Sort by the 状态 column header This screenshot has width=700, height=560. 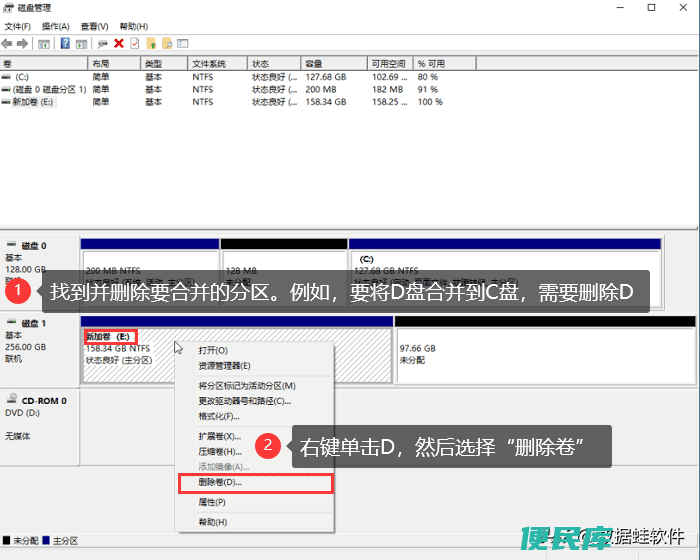274,64
